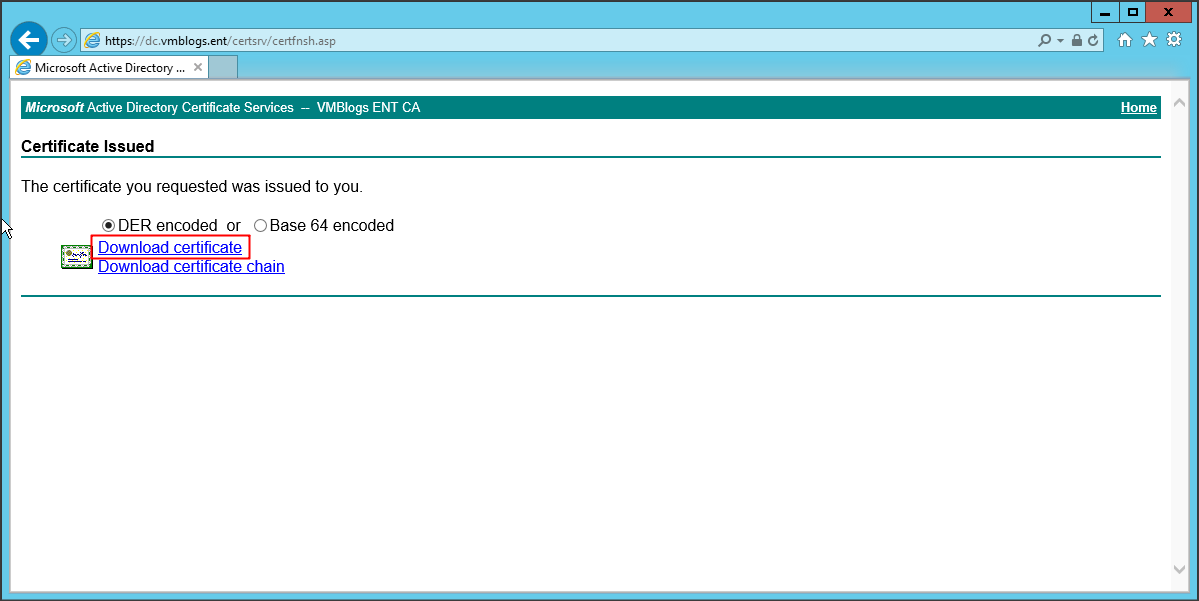Click the browser Back arrow button

click(29, 40)
